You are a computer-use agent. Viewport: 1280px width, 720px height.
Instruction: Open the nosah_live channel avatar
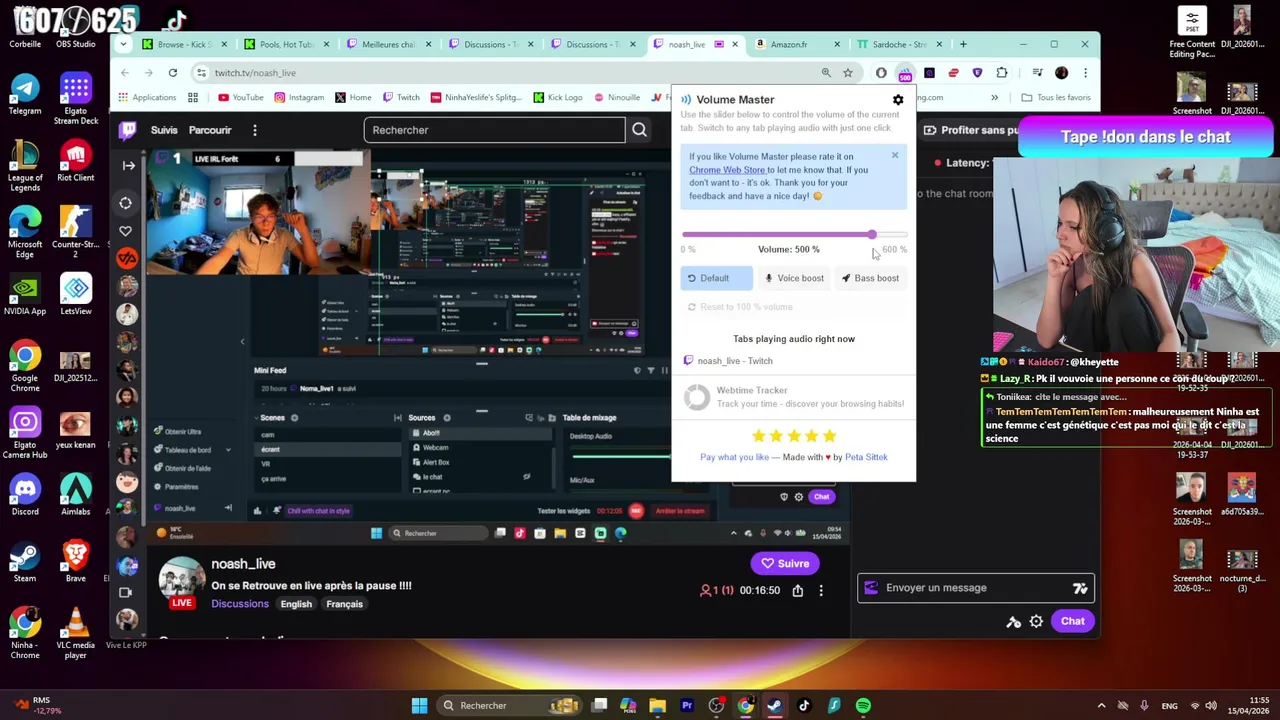181,578
